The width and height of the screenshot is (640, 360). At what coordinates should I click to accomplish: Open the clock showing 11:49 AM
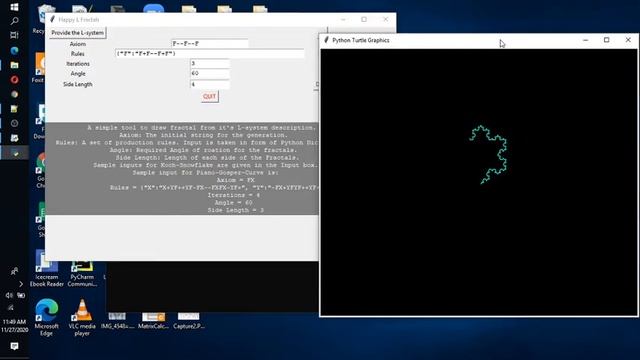(14, 326)
